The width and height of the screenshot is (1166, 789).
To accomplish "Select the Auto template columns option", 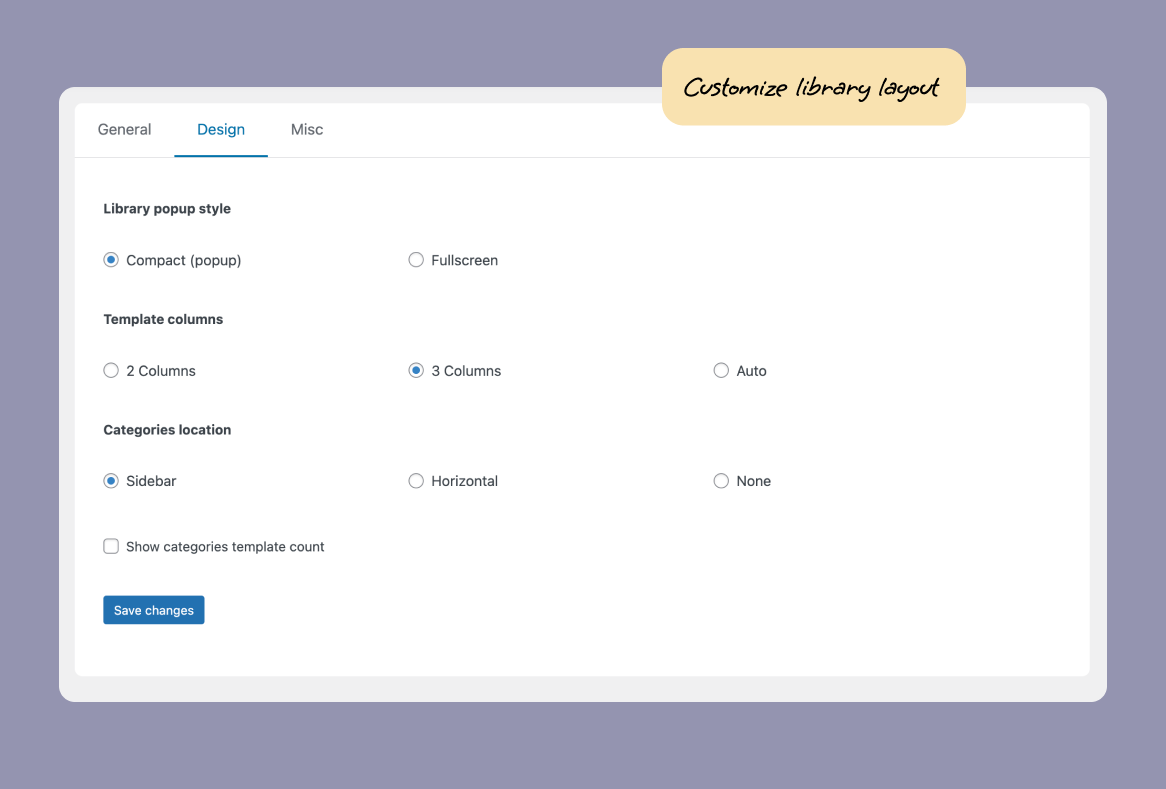I will [x=721, y=370].
